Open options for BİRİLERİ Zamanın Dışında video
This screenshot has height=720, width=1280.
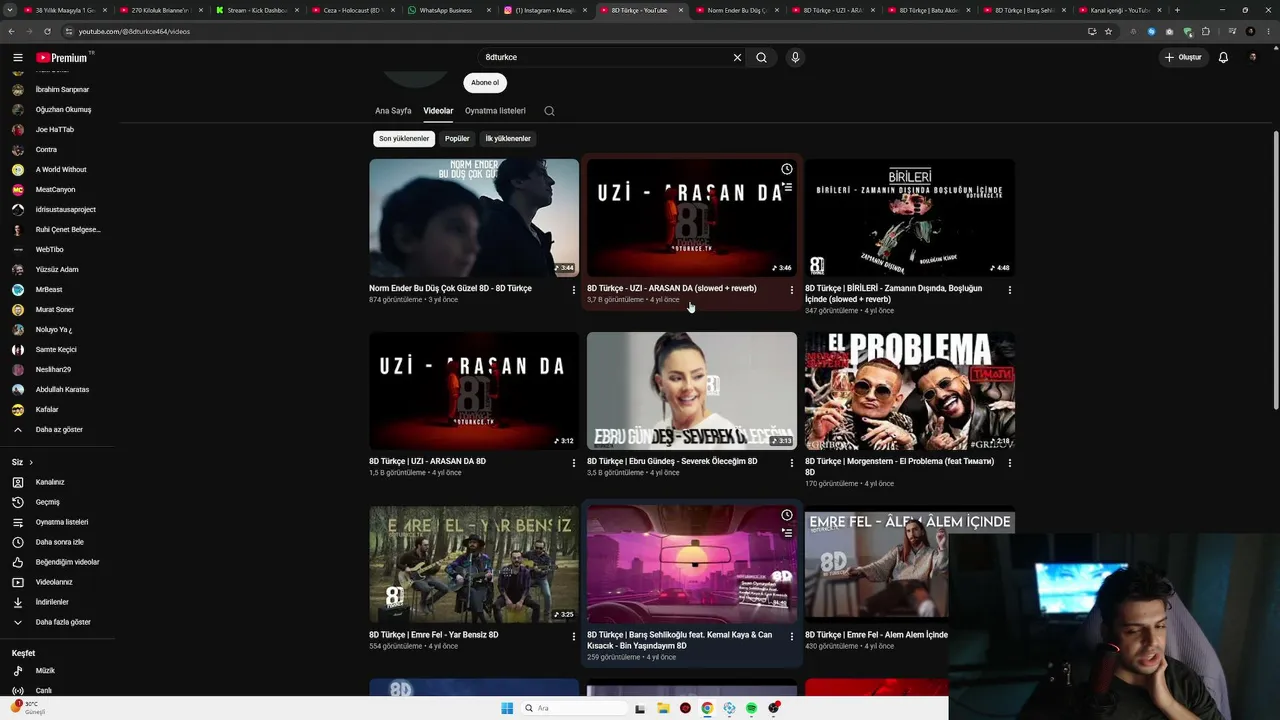1010,290
